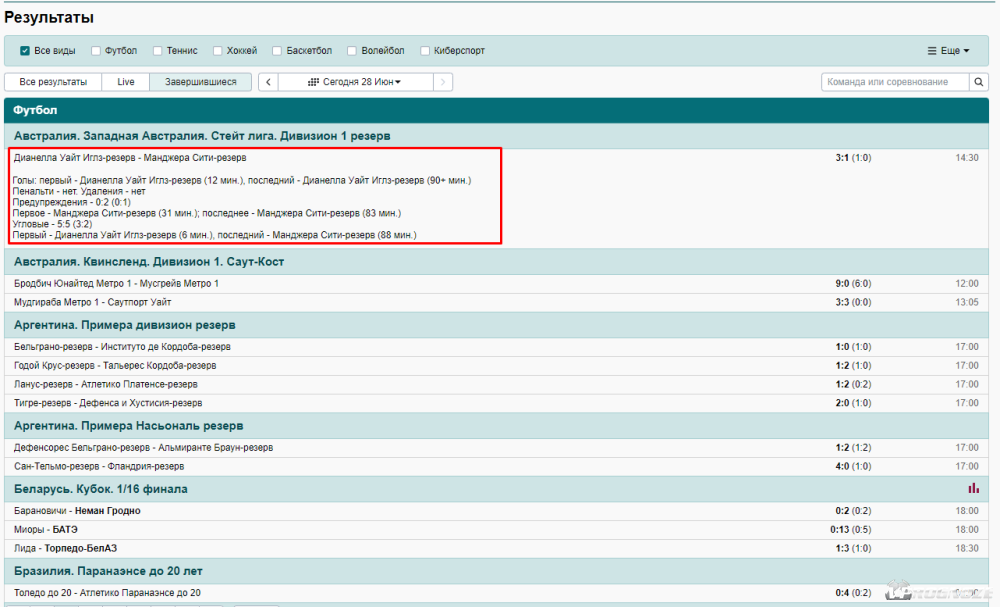Switch to the Live tab
Image resolution: width=1000 pixels, height=607 pixels.
click(x=126, y=82)
